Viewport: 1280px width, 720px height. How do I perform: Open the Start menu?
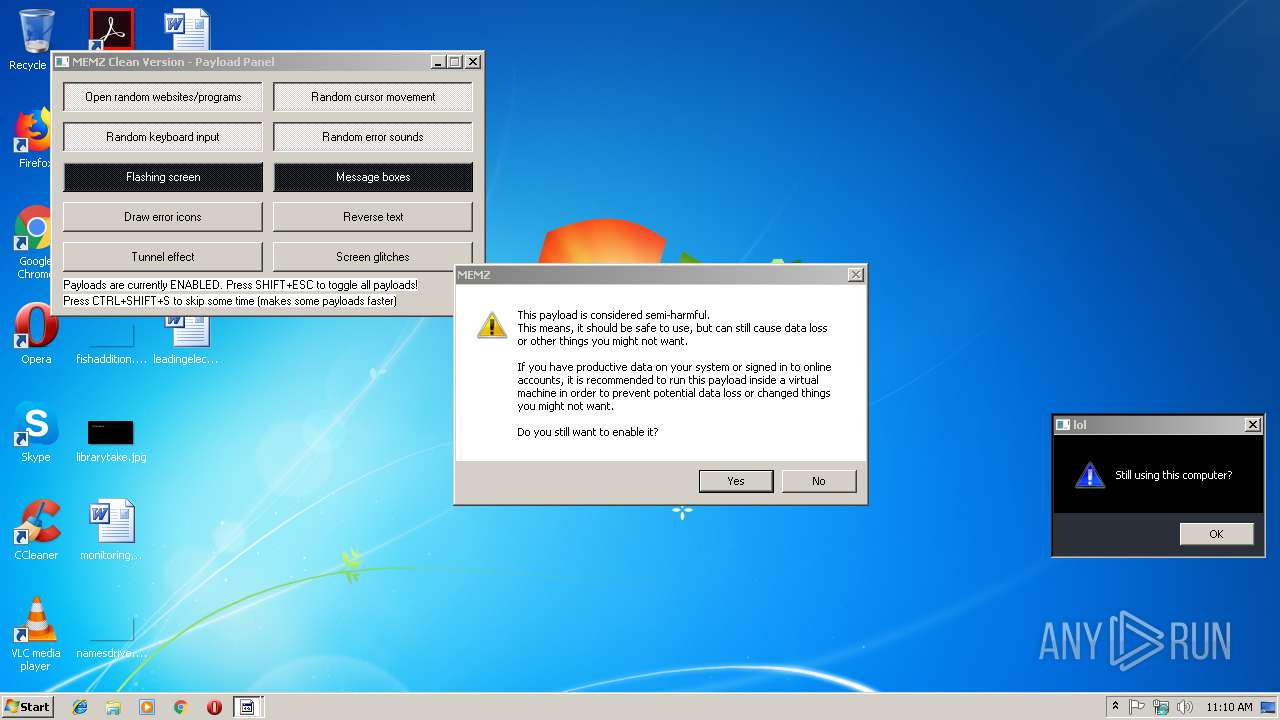[28, 707]
